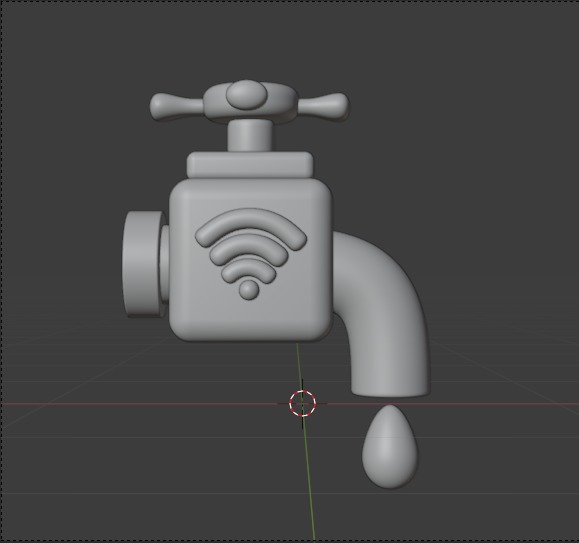Viewport: 579px width, 543px height.
Task: Click the cross-shaped faucet handle
Action: [x=249, y=101]
